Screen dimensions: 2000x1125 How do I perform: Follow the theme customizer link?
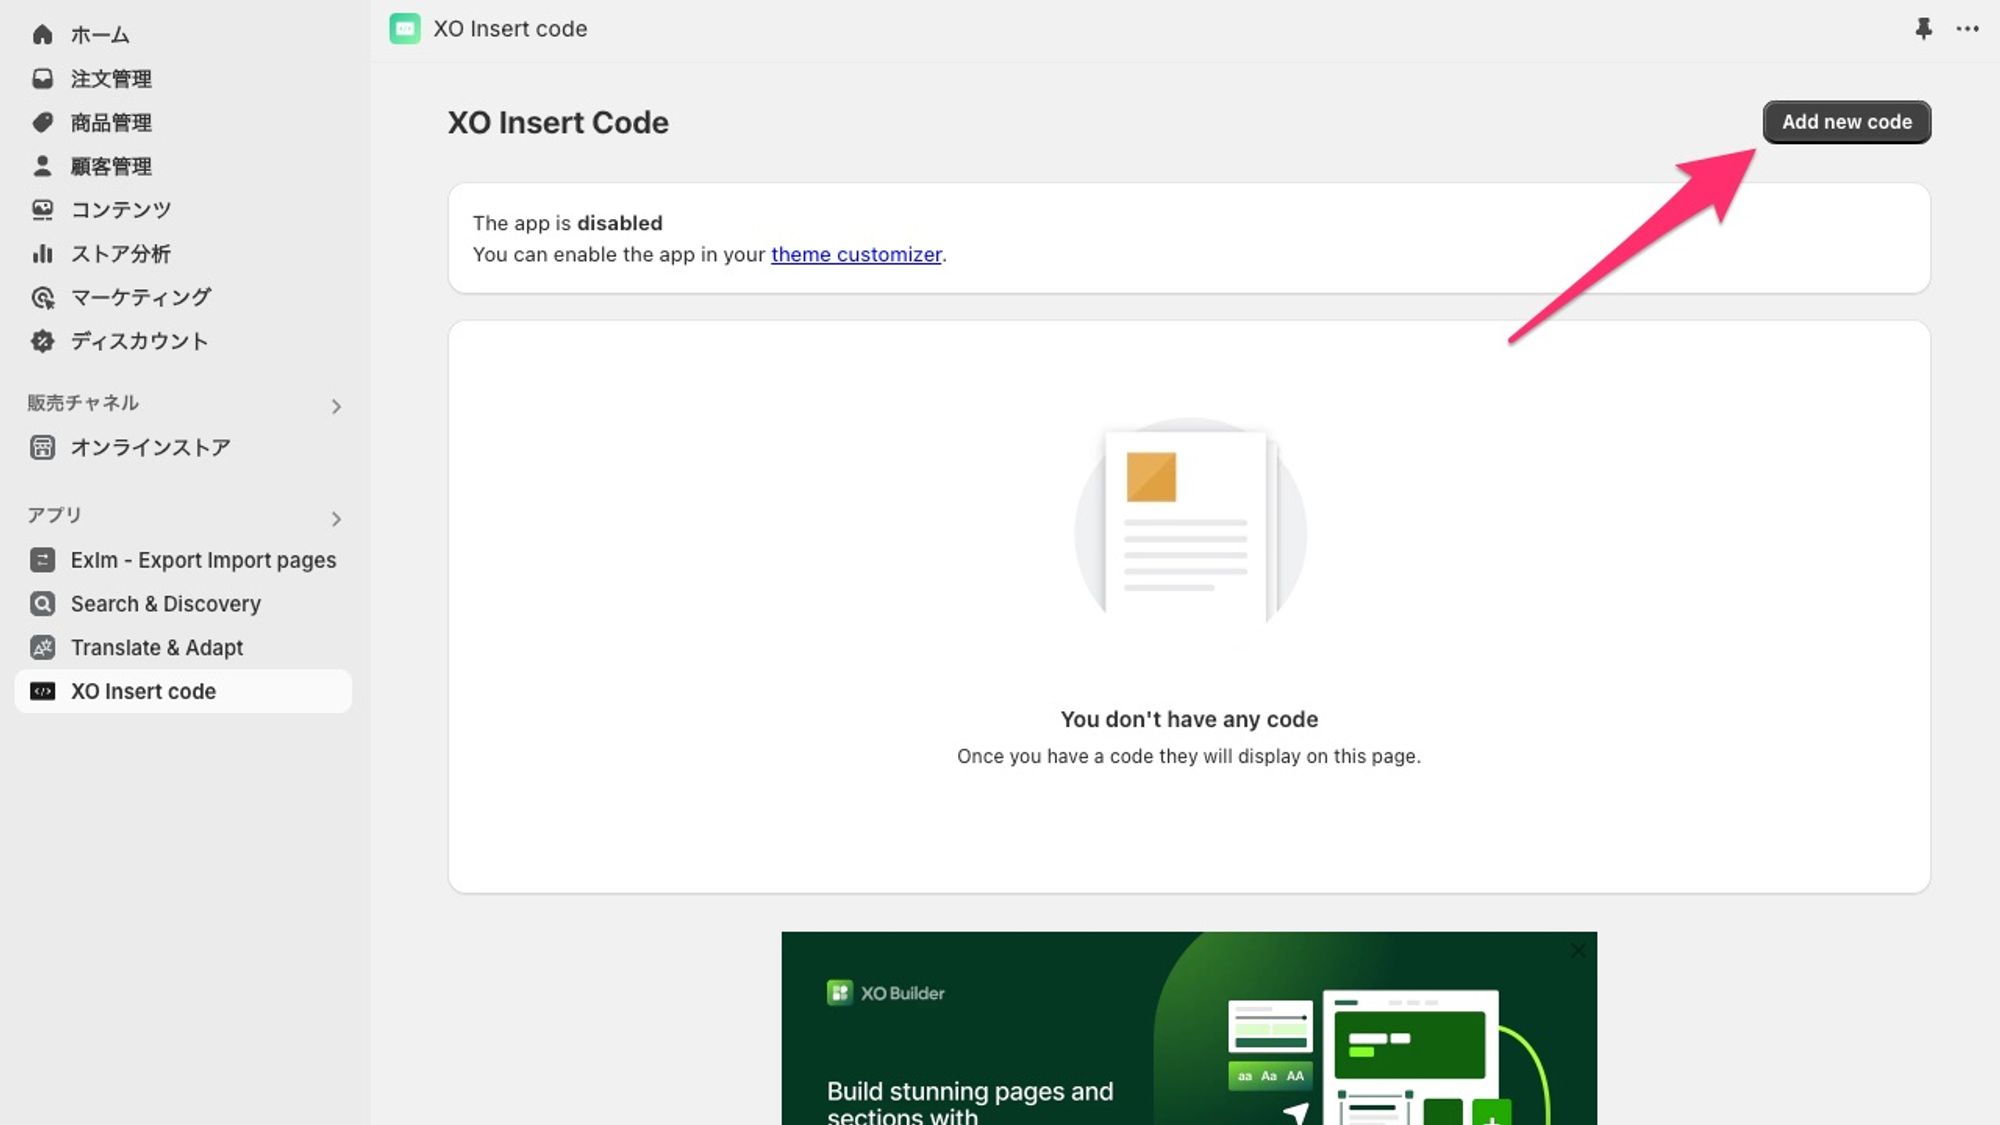pos(856,255)
